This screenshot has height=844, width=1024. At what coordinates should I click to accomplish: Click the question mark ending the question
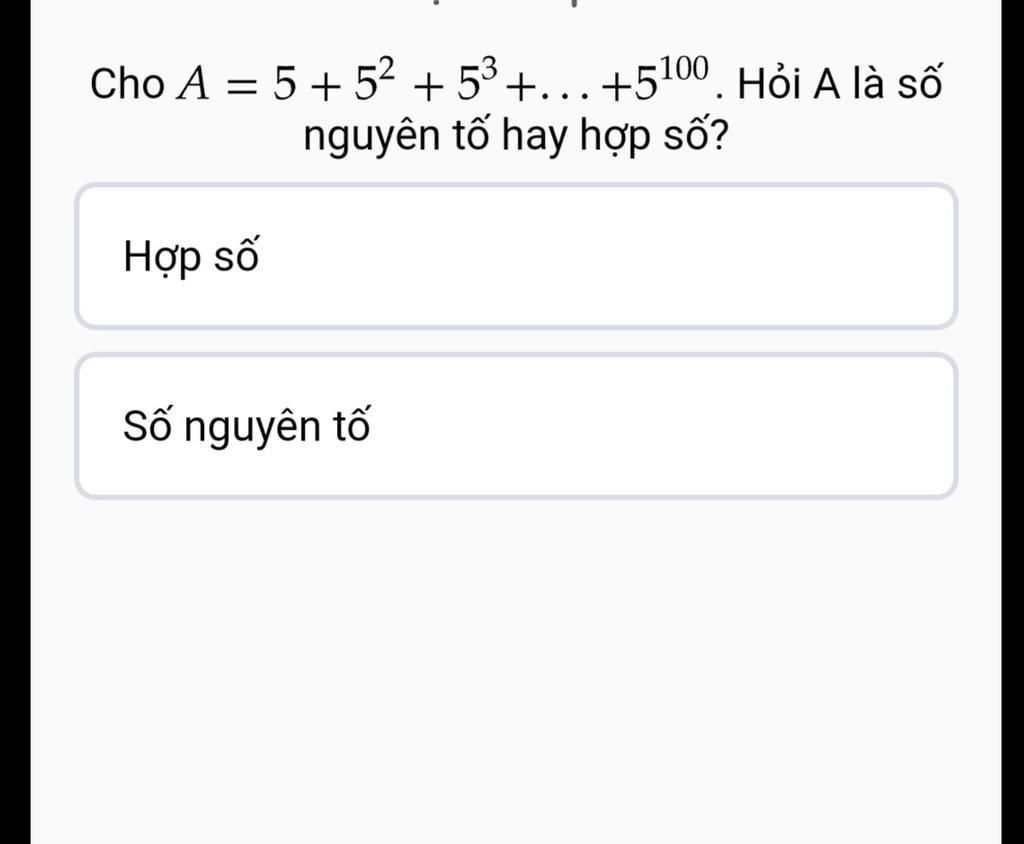(718, 134)
